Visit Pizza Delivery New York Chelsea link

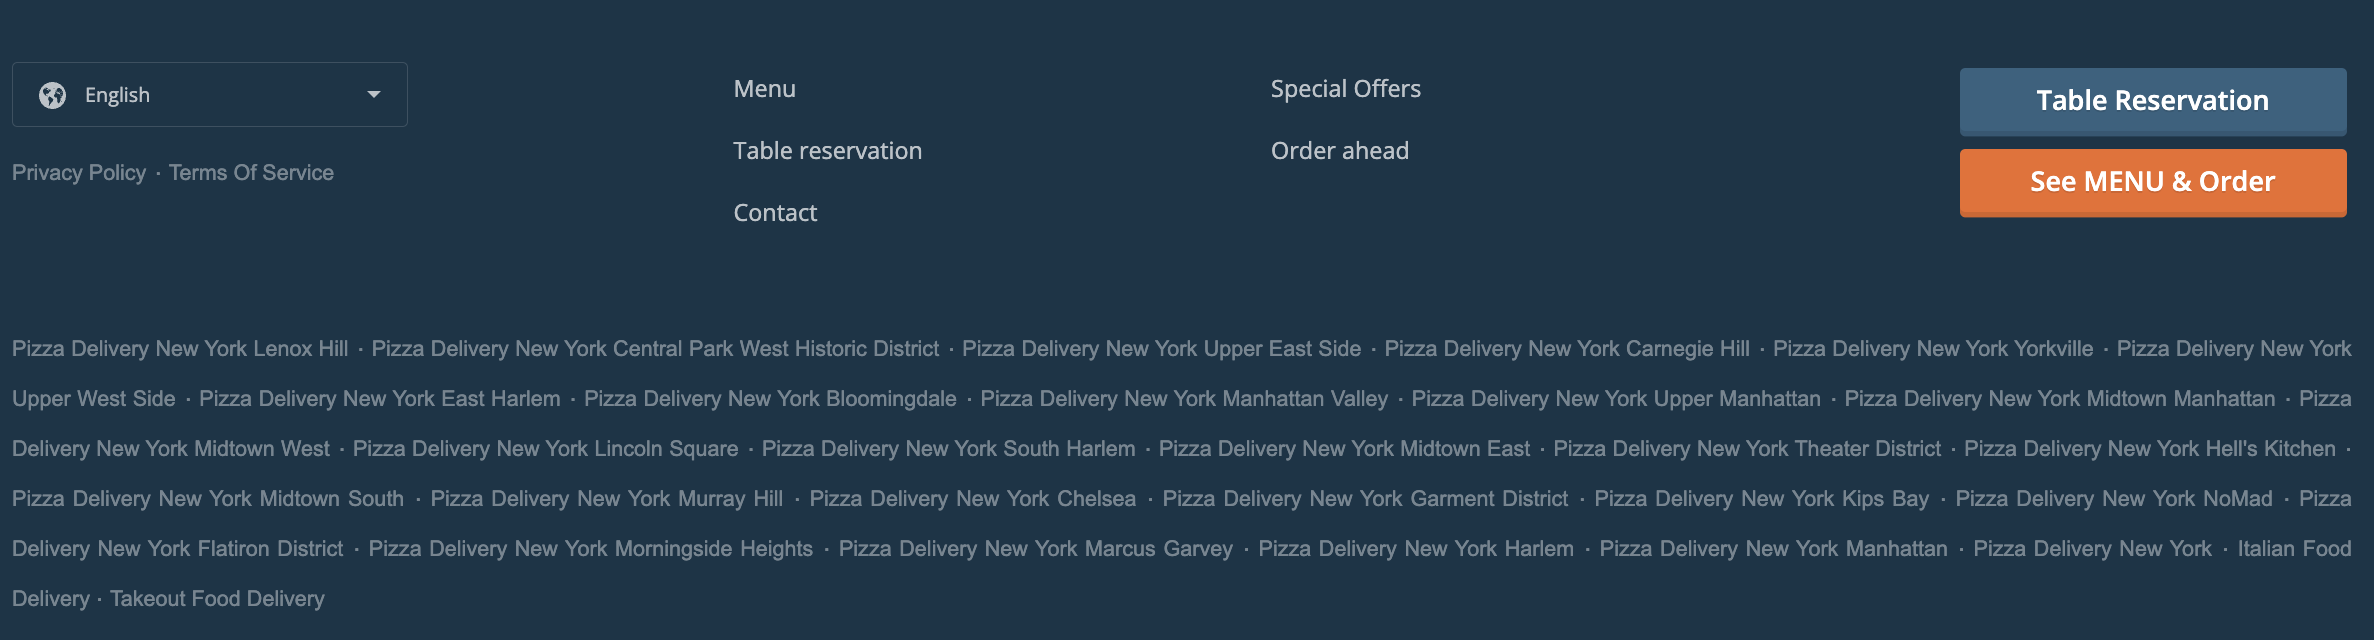(x=973, y=499)
